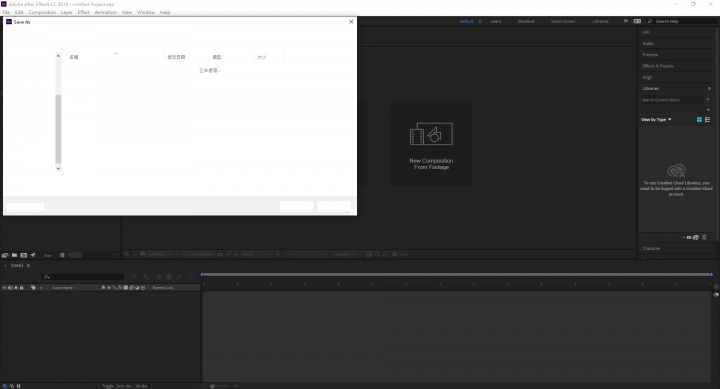
Task: Open the Window menu
Action: pos(146,12)
